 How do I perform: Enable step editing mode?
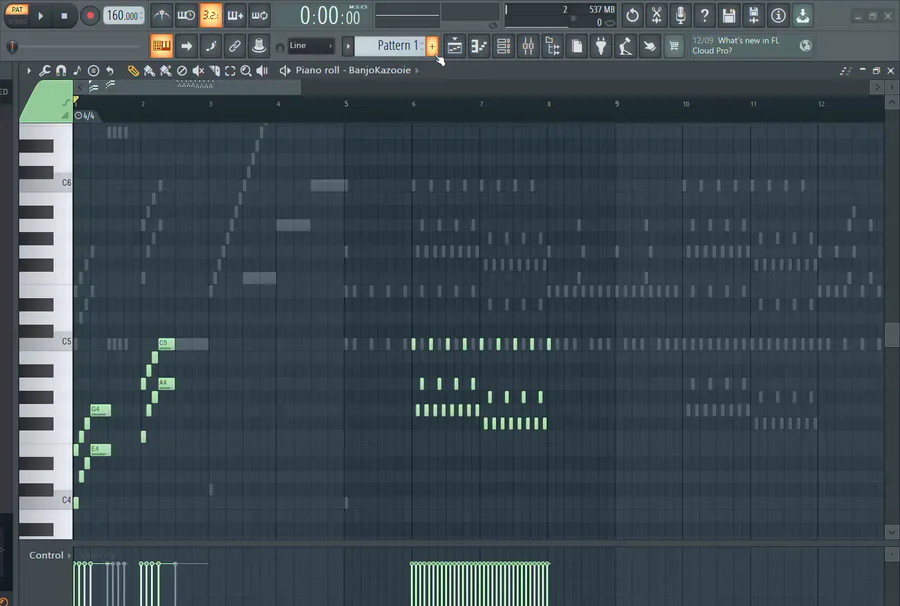coord(211,46)
